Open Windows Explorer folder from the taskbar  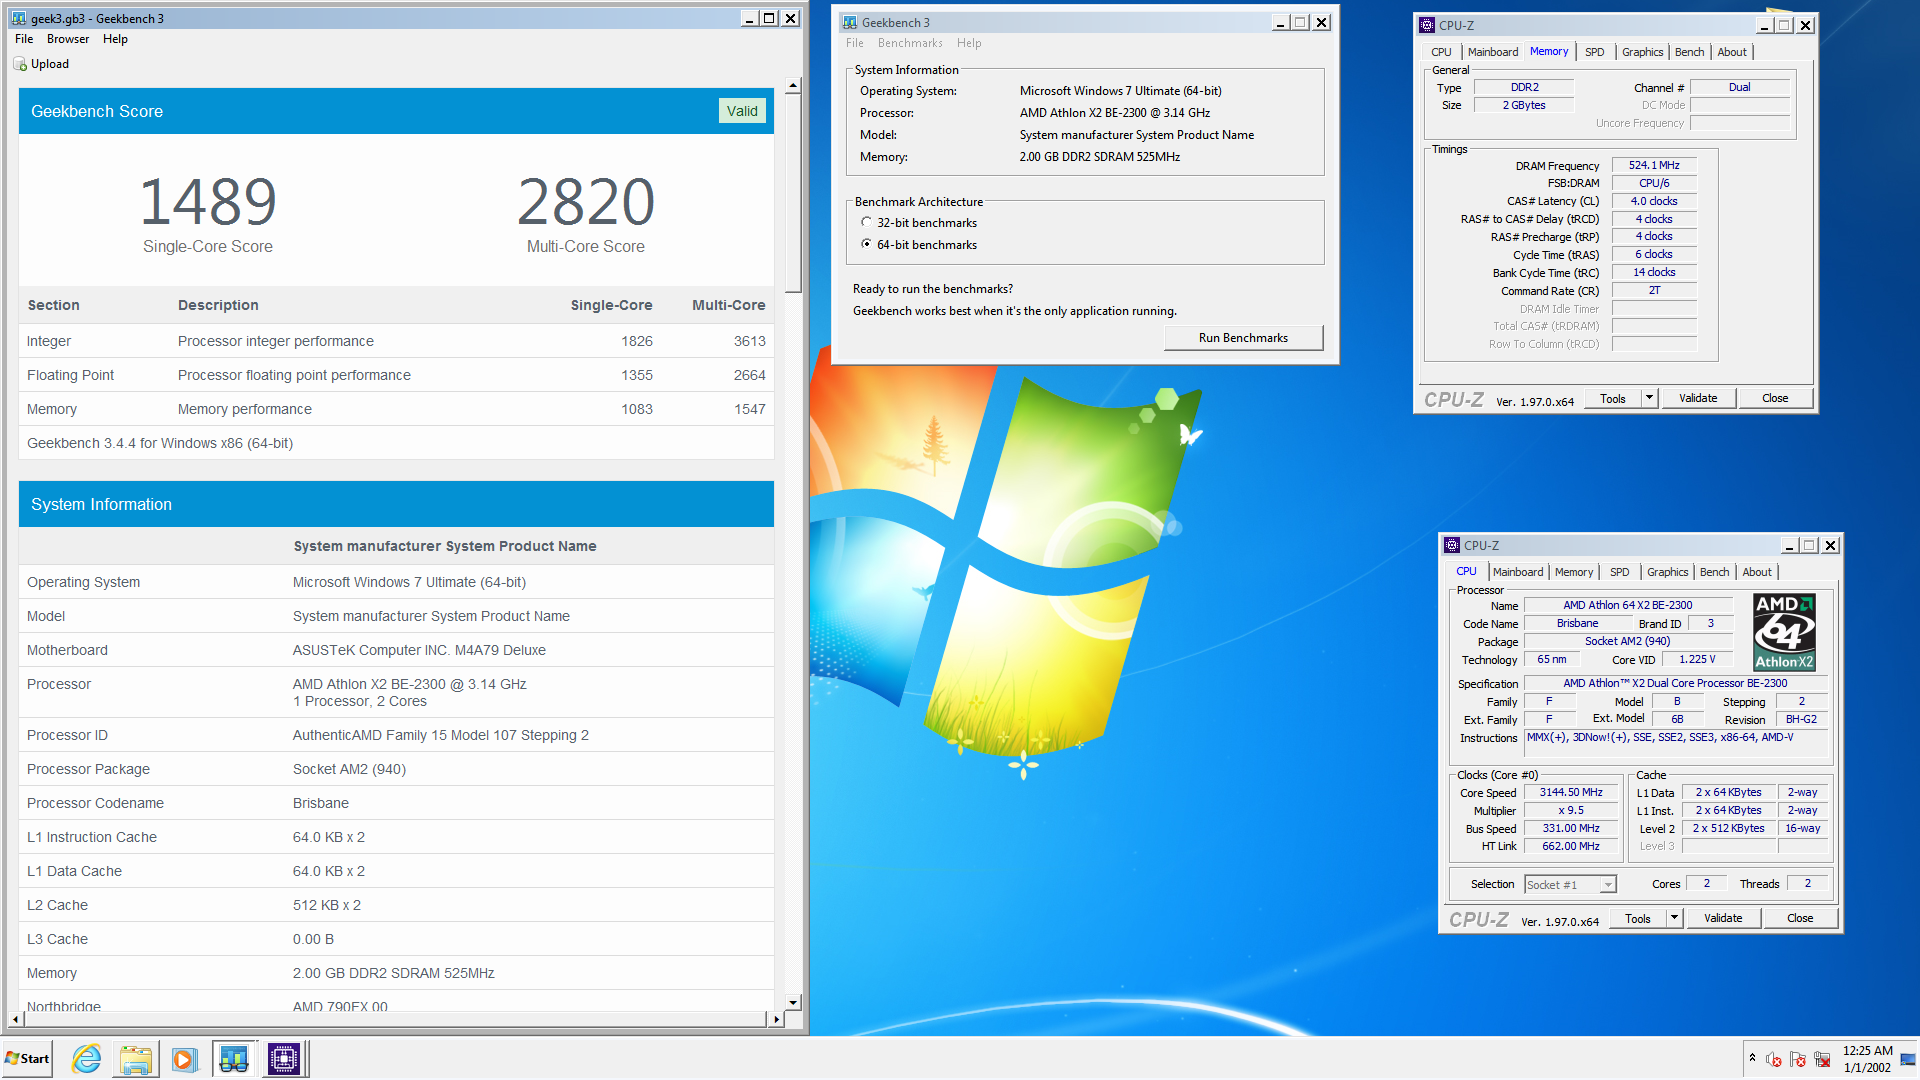[x=135, y=1059]
